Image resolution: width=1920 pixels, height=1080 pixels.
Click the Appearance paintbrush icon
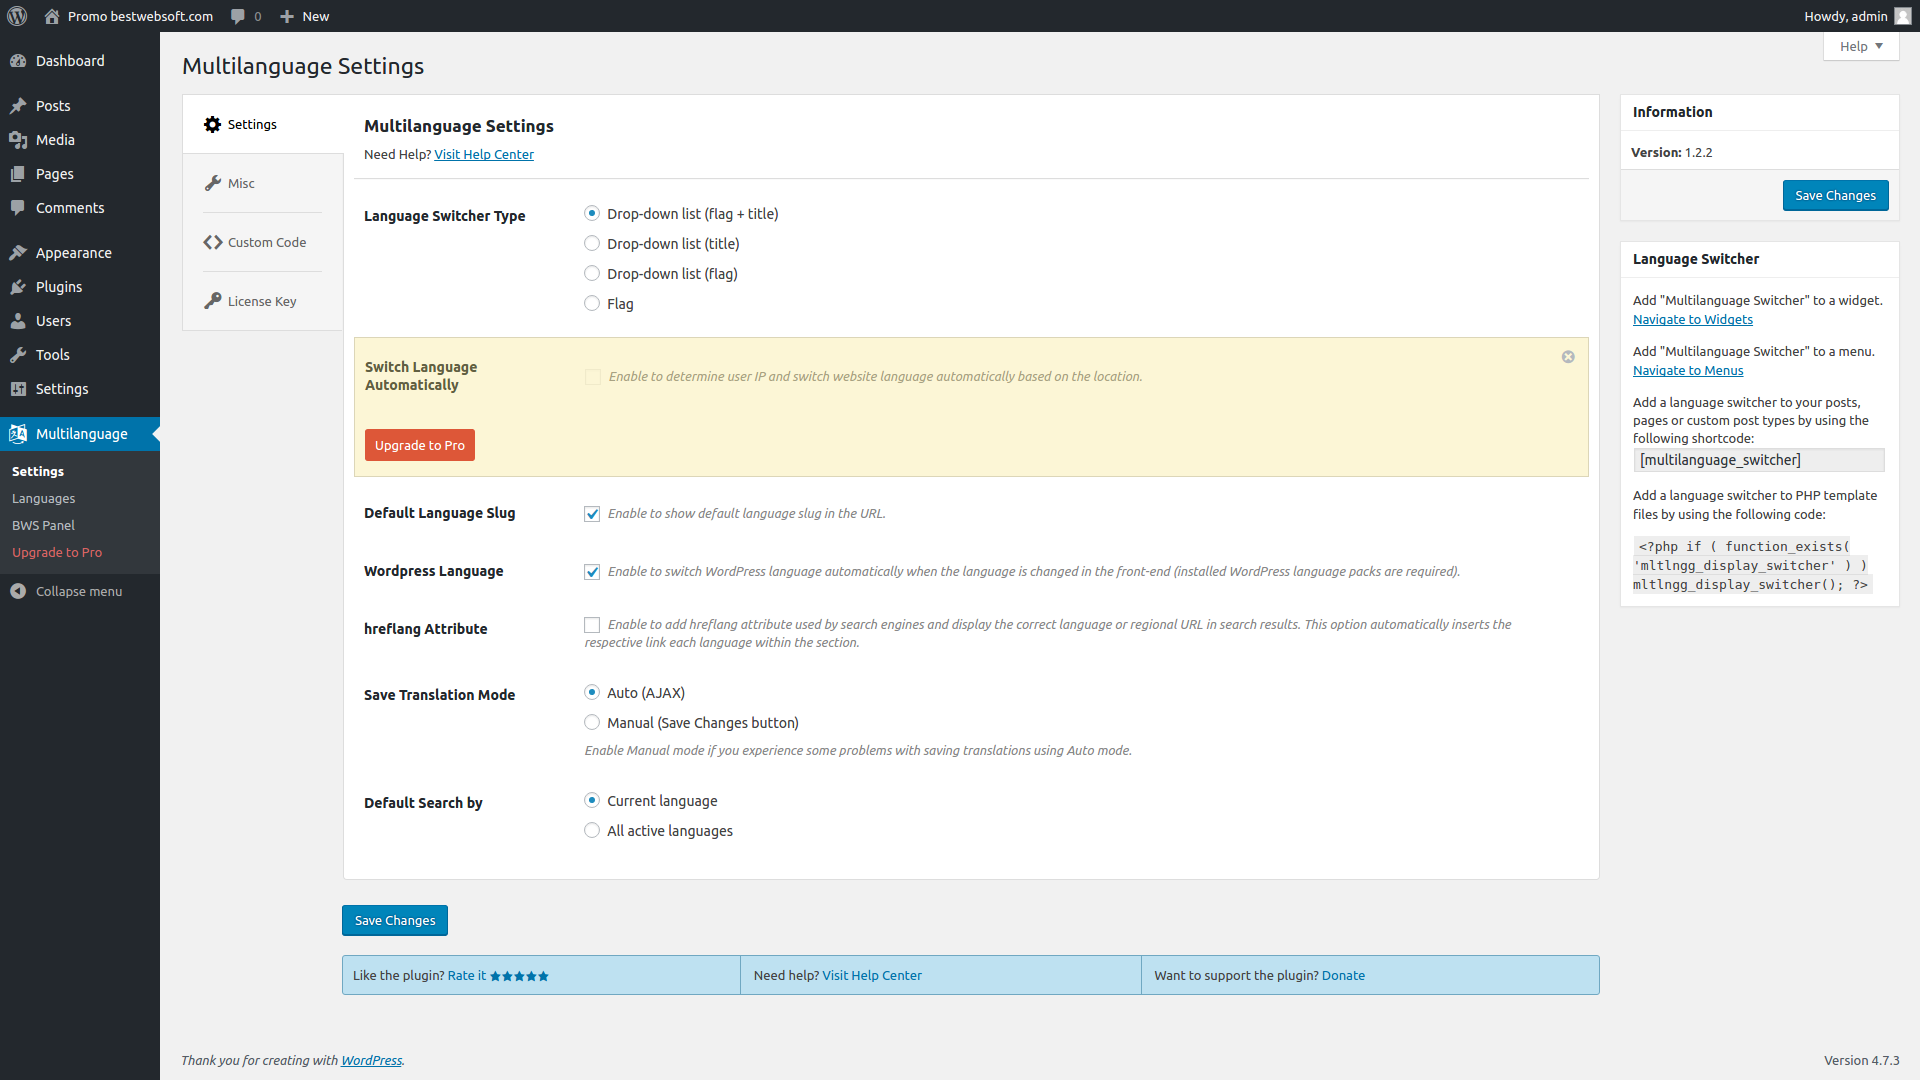(x=18, y=253)
